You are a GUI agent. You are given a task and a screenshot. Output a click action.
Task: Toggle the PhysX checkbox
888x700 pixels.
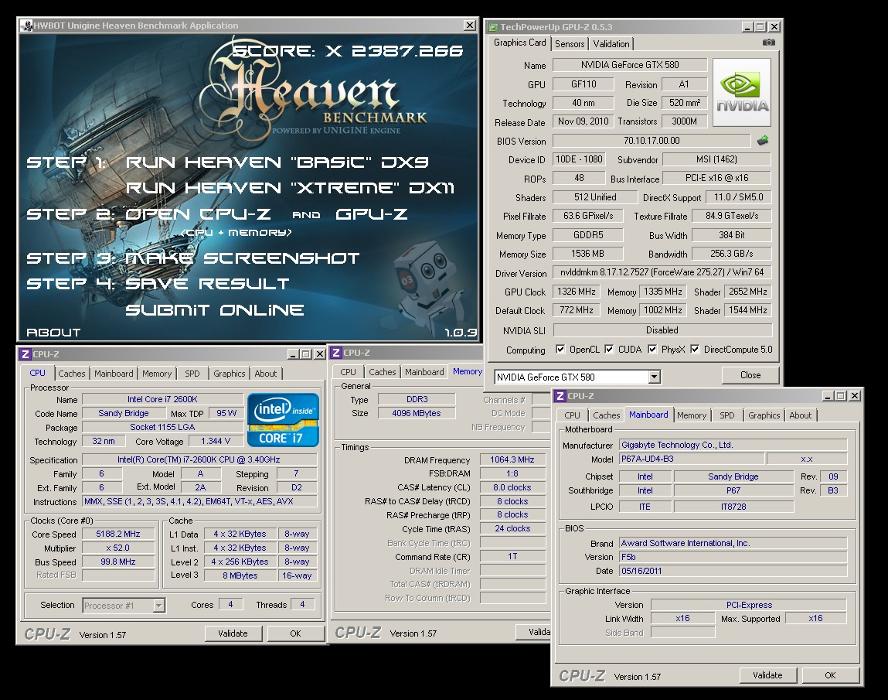click(652, 349)
